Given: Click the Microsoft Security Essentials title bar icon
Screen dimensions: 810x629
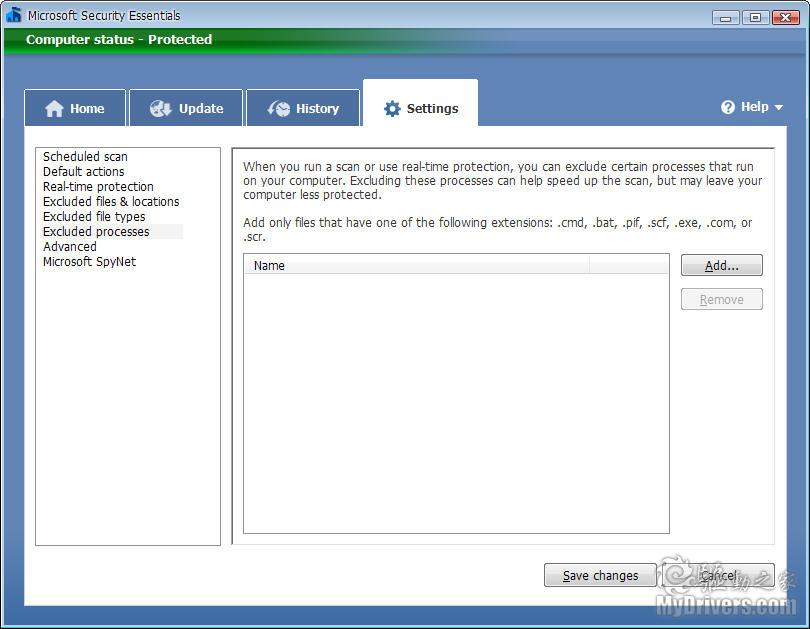Looking at the screenshot, I should pyautogui.click(x=14, y=15).
